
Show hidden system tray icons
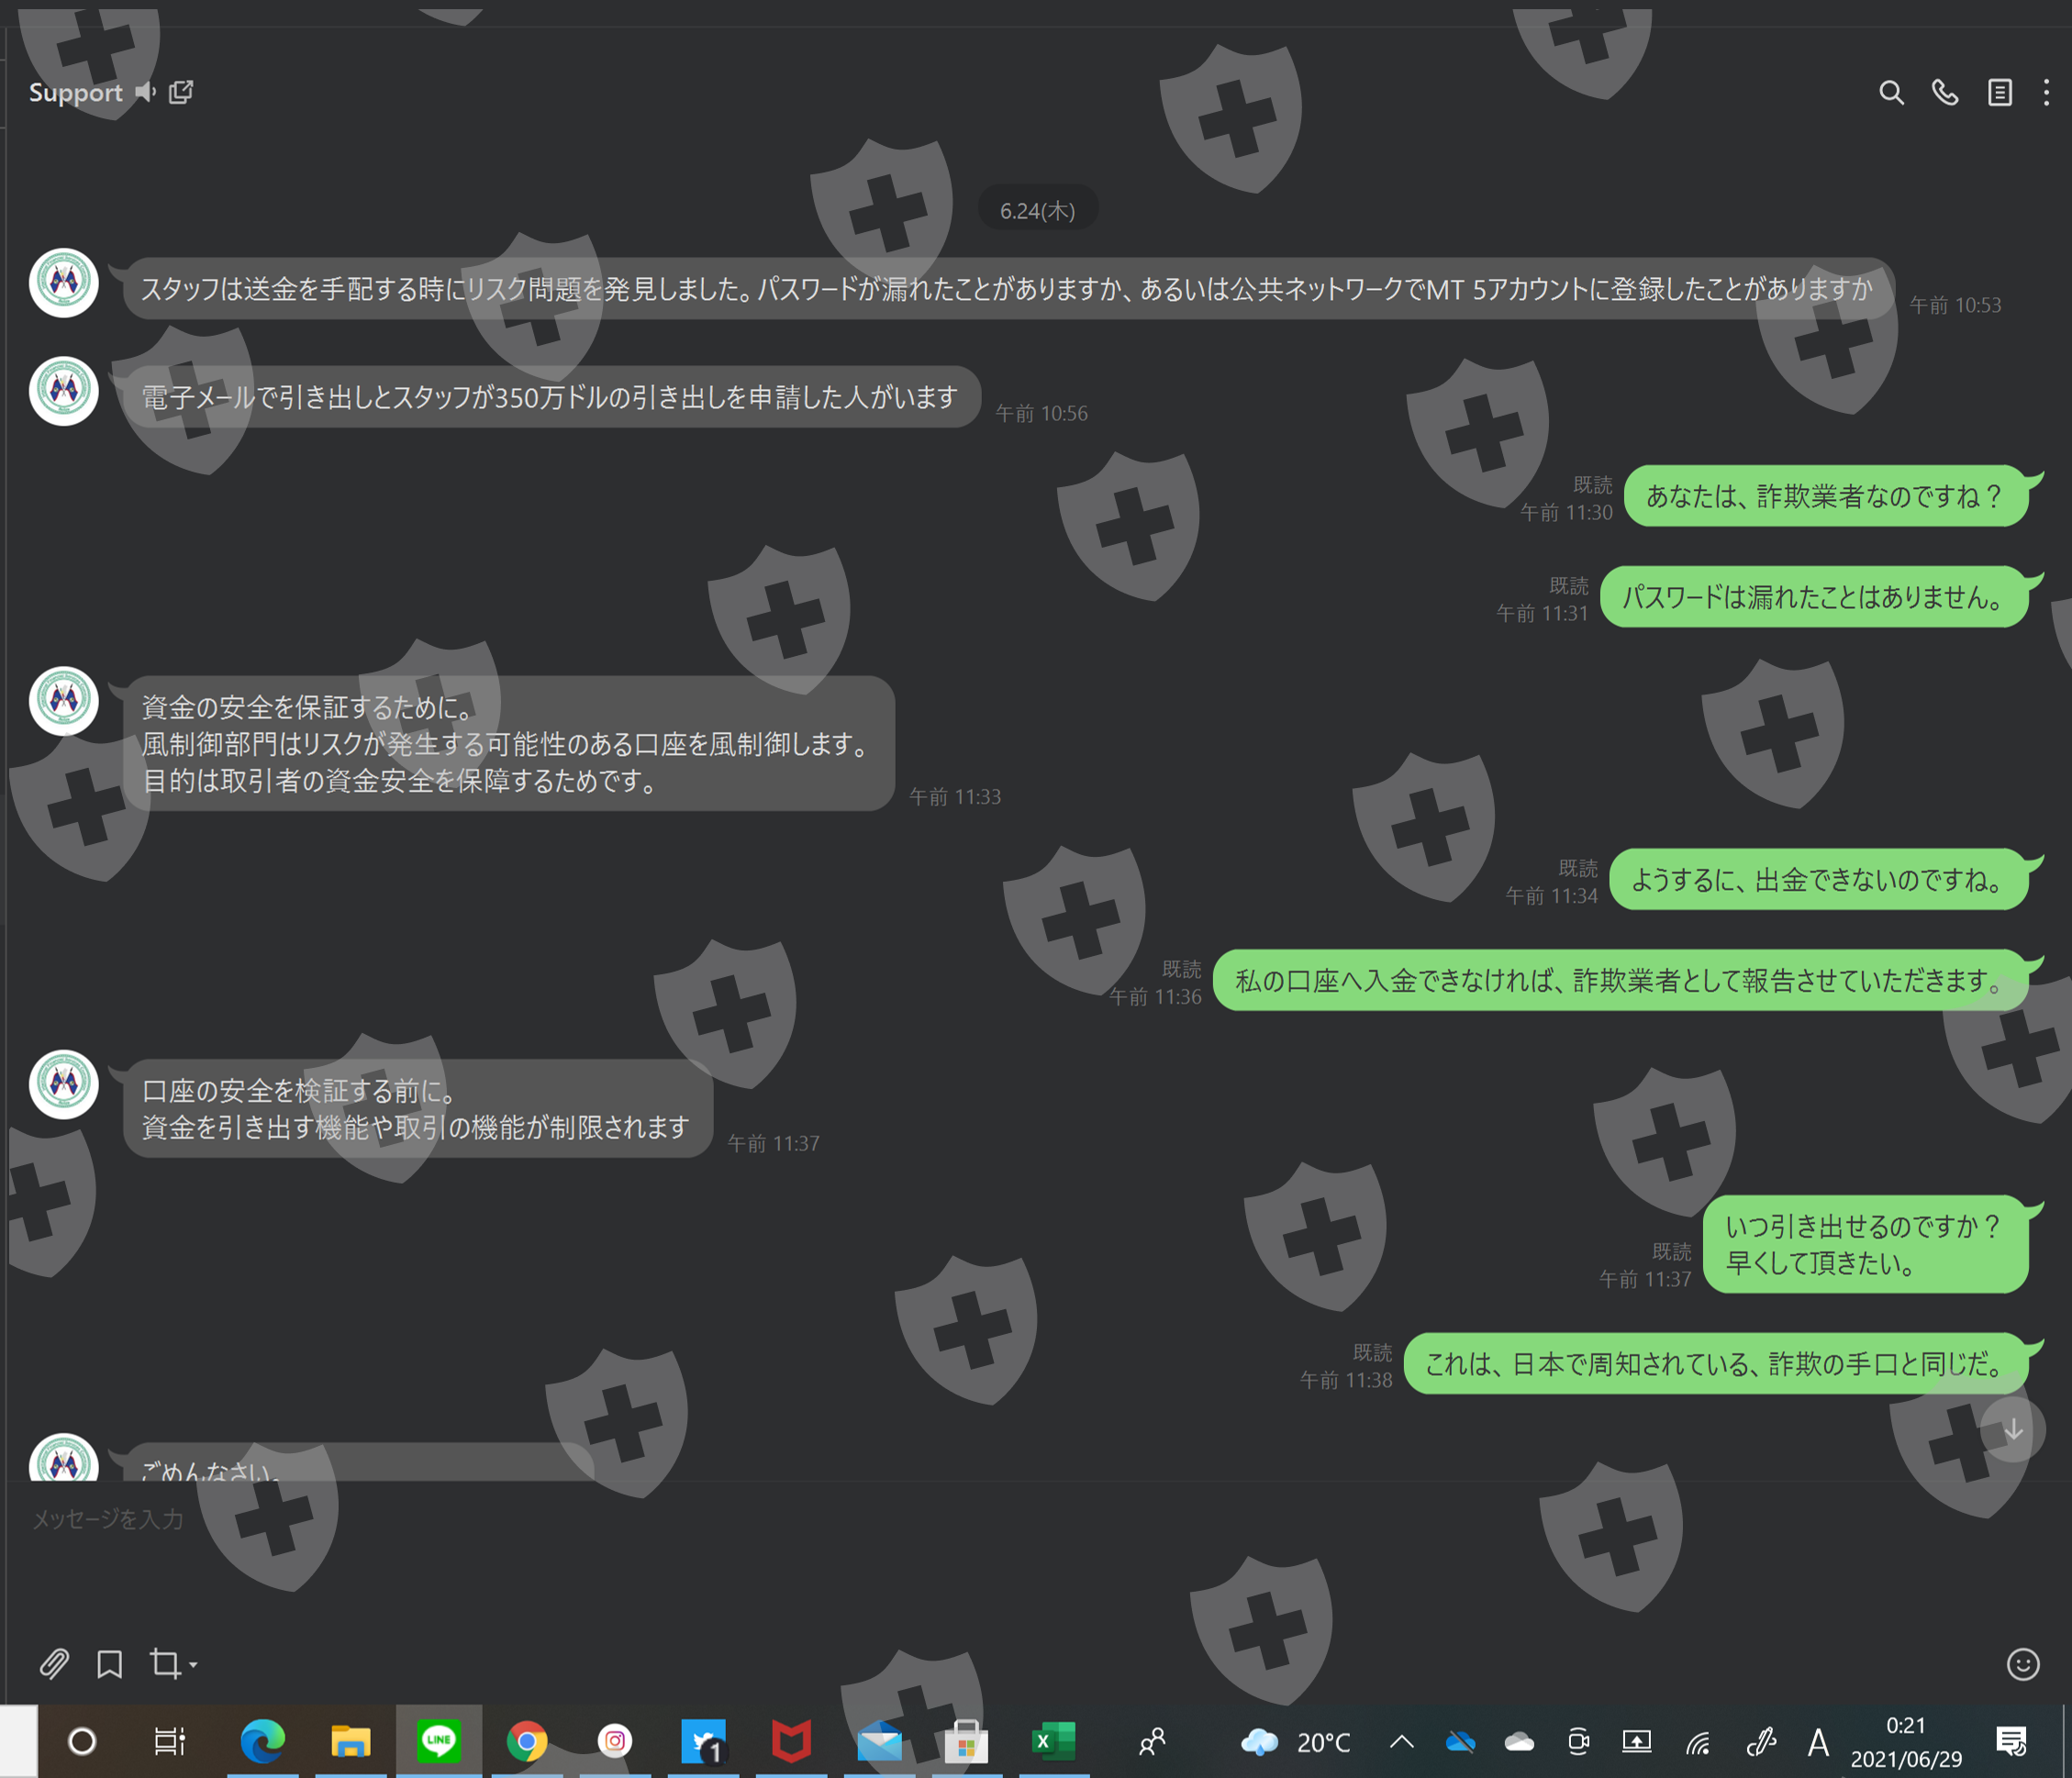[x=1401, y=1742]
